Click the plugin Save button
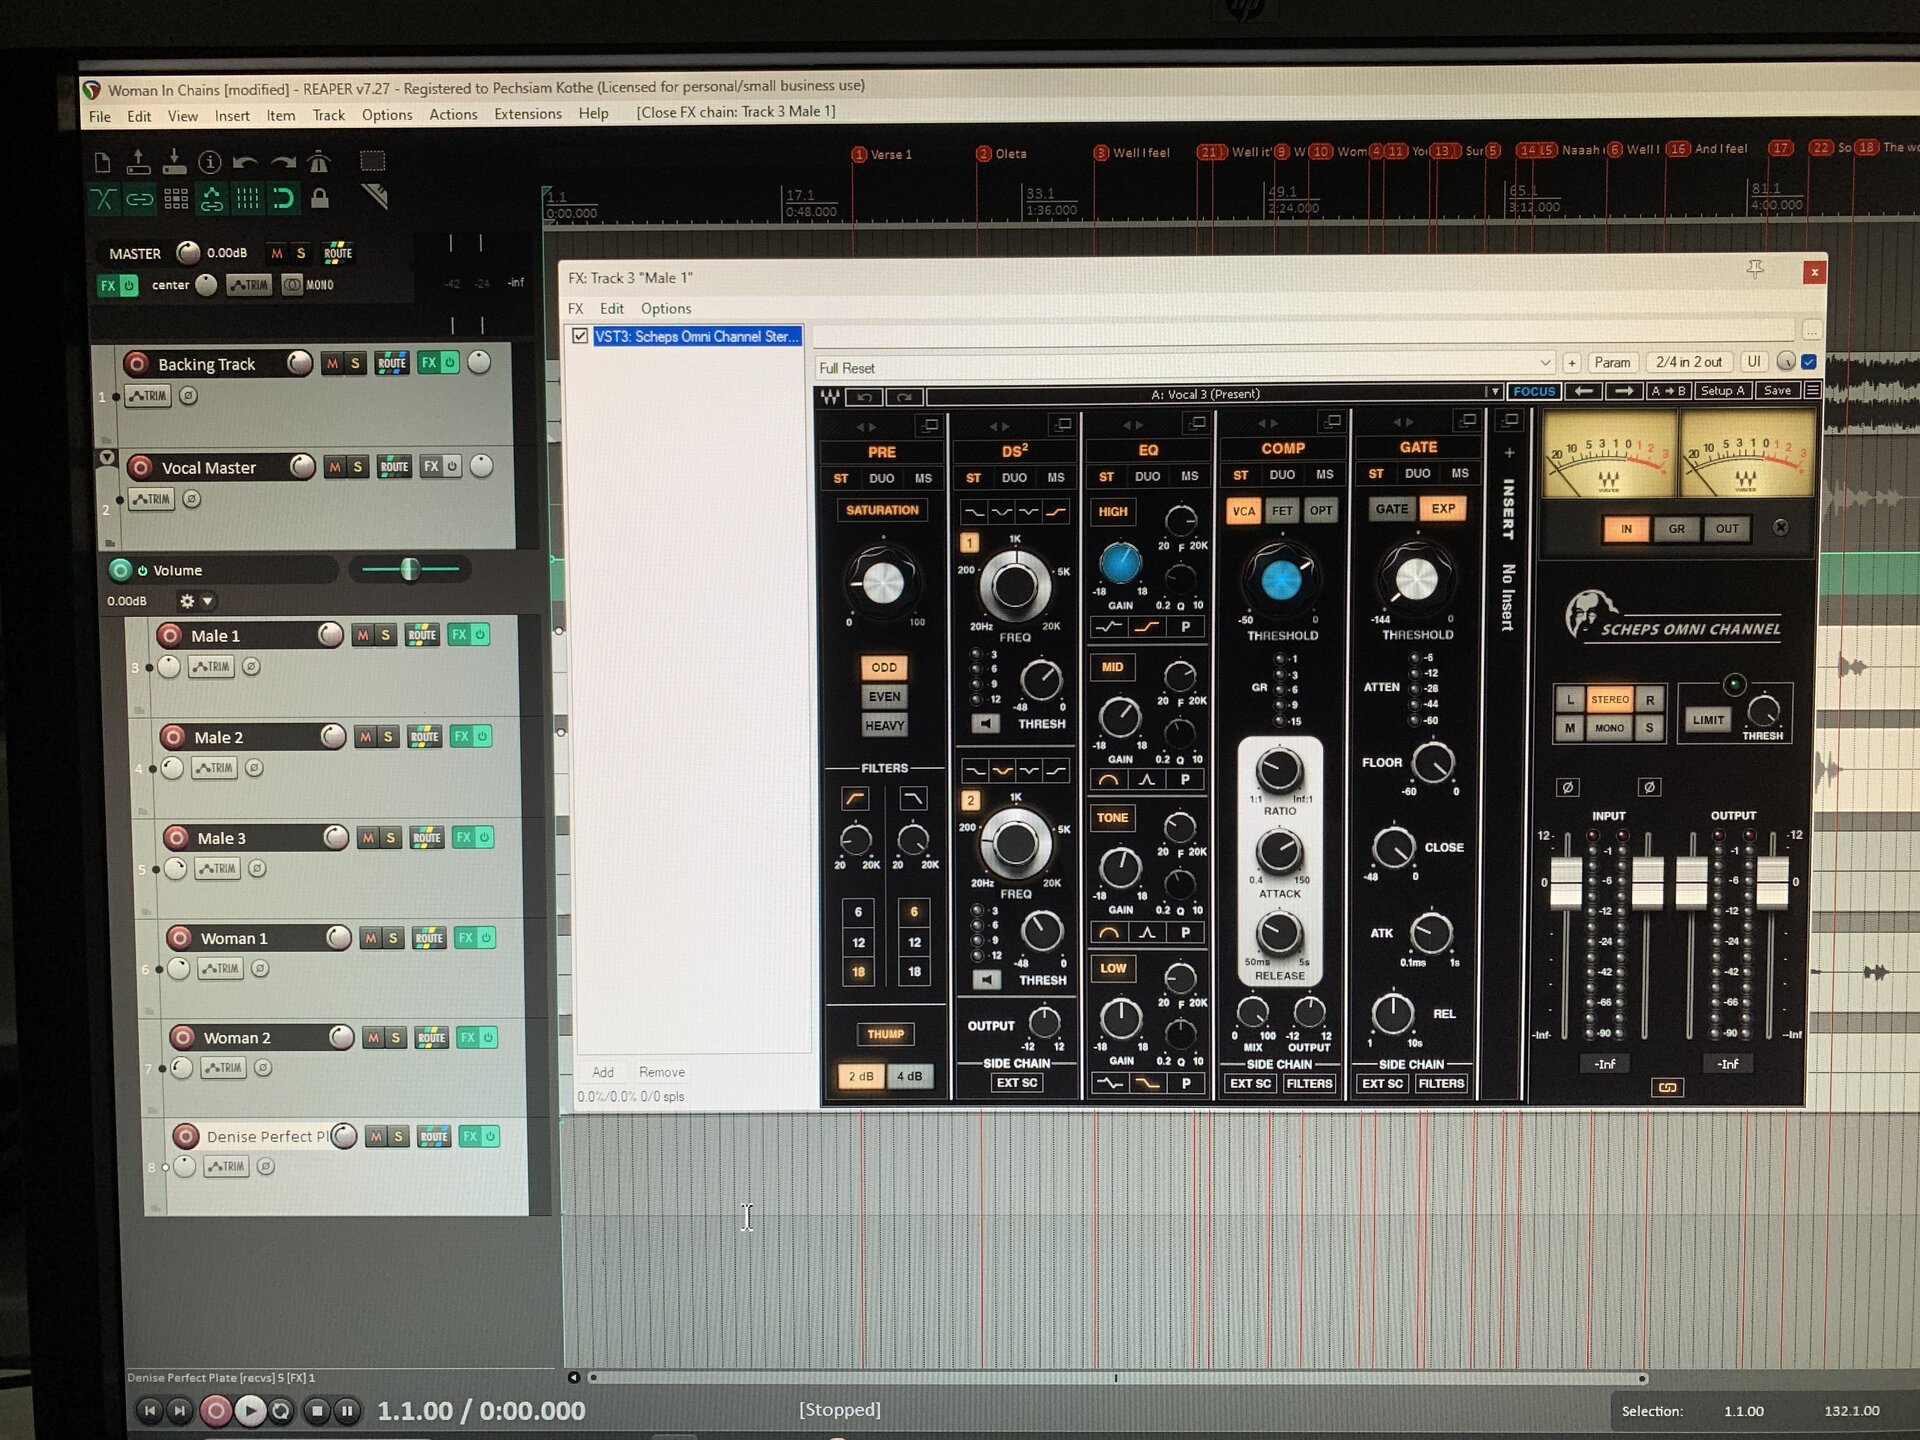 1777,391
